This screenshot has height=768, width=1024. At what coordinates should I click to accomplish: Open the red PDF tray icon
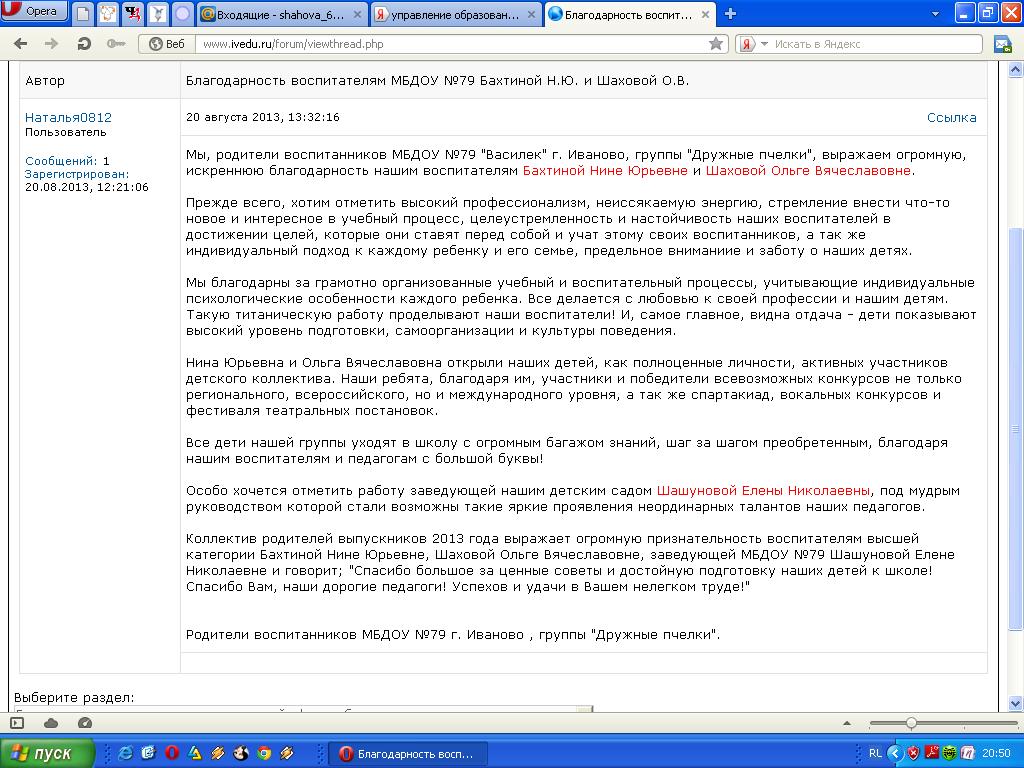click(932, 753)
